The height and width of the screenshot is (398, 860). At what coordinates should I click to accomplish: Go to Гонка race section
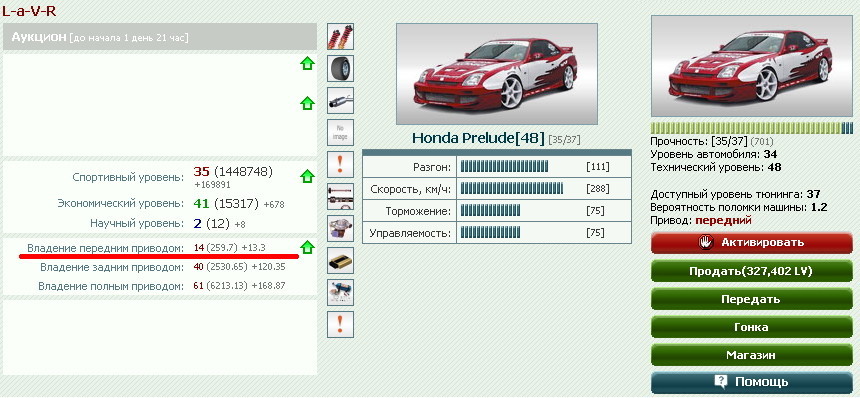click(752, 327)
